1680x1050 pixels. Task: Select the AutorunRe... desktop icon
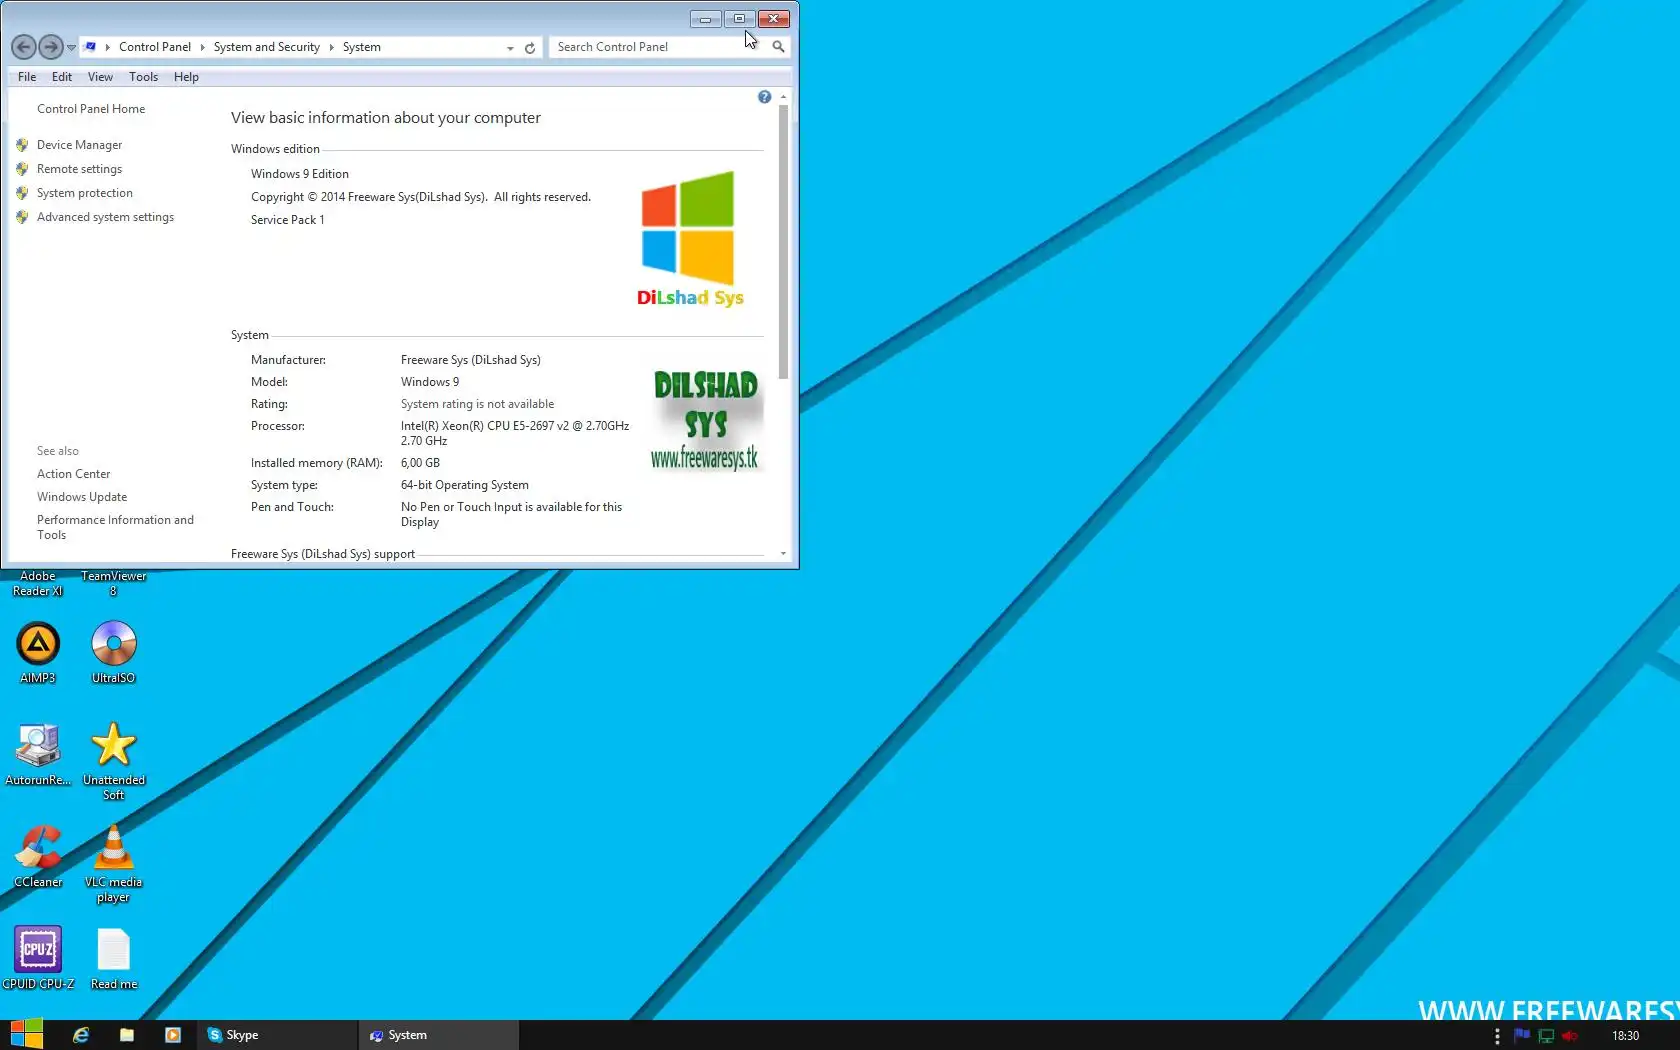pyautogui.click(x=38, y=754)
